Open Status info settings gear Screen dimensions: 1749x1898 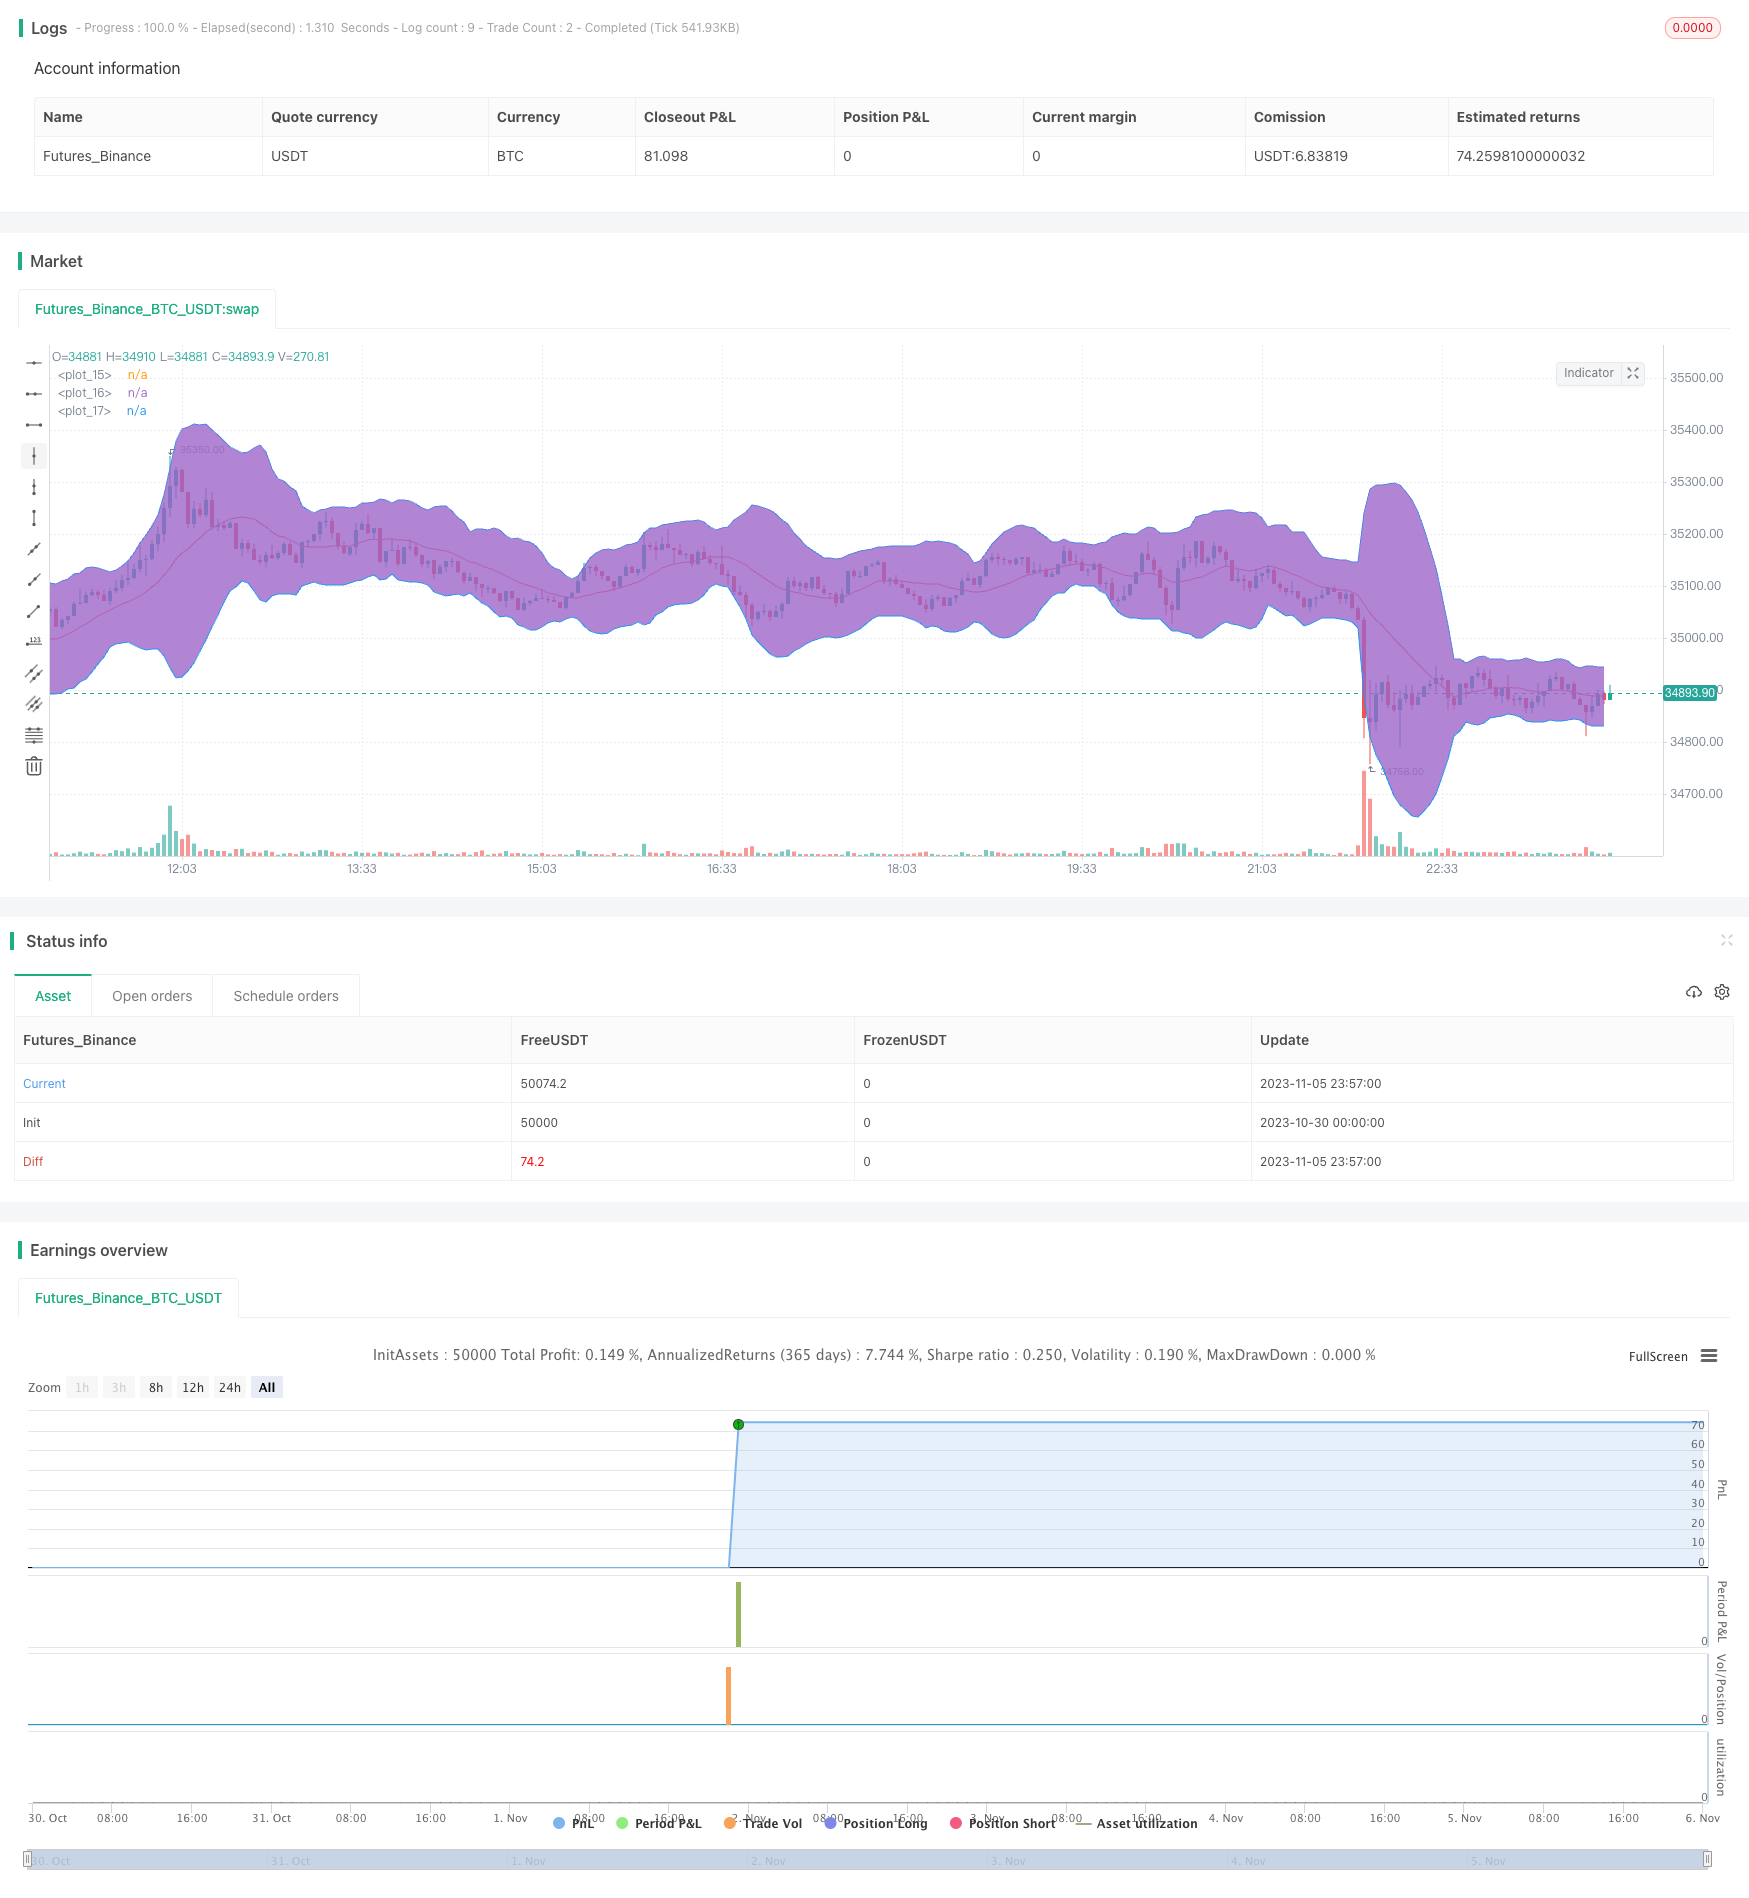1722,992
